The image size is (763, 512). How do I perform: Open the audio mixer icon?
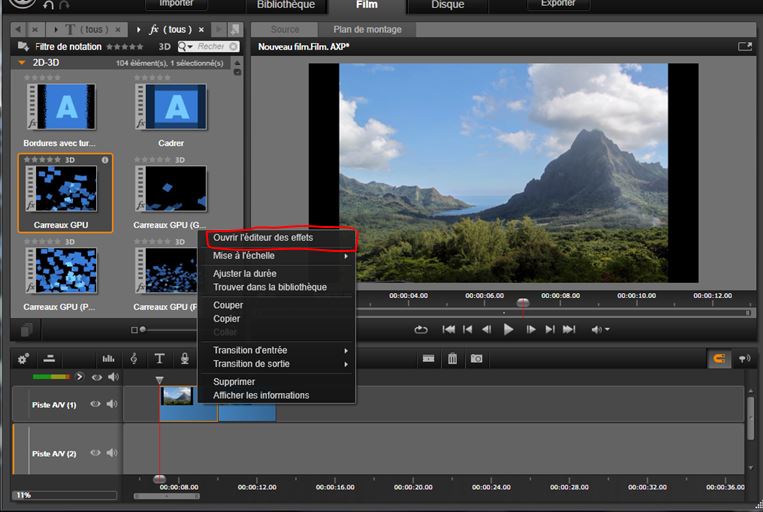click(x=108, y=358)
